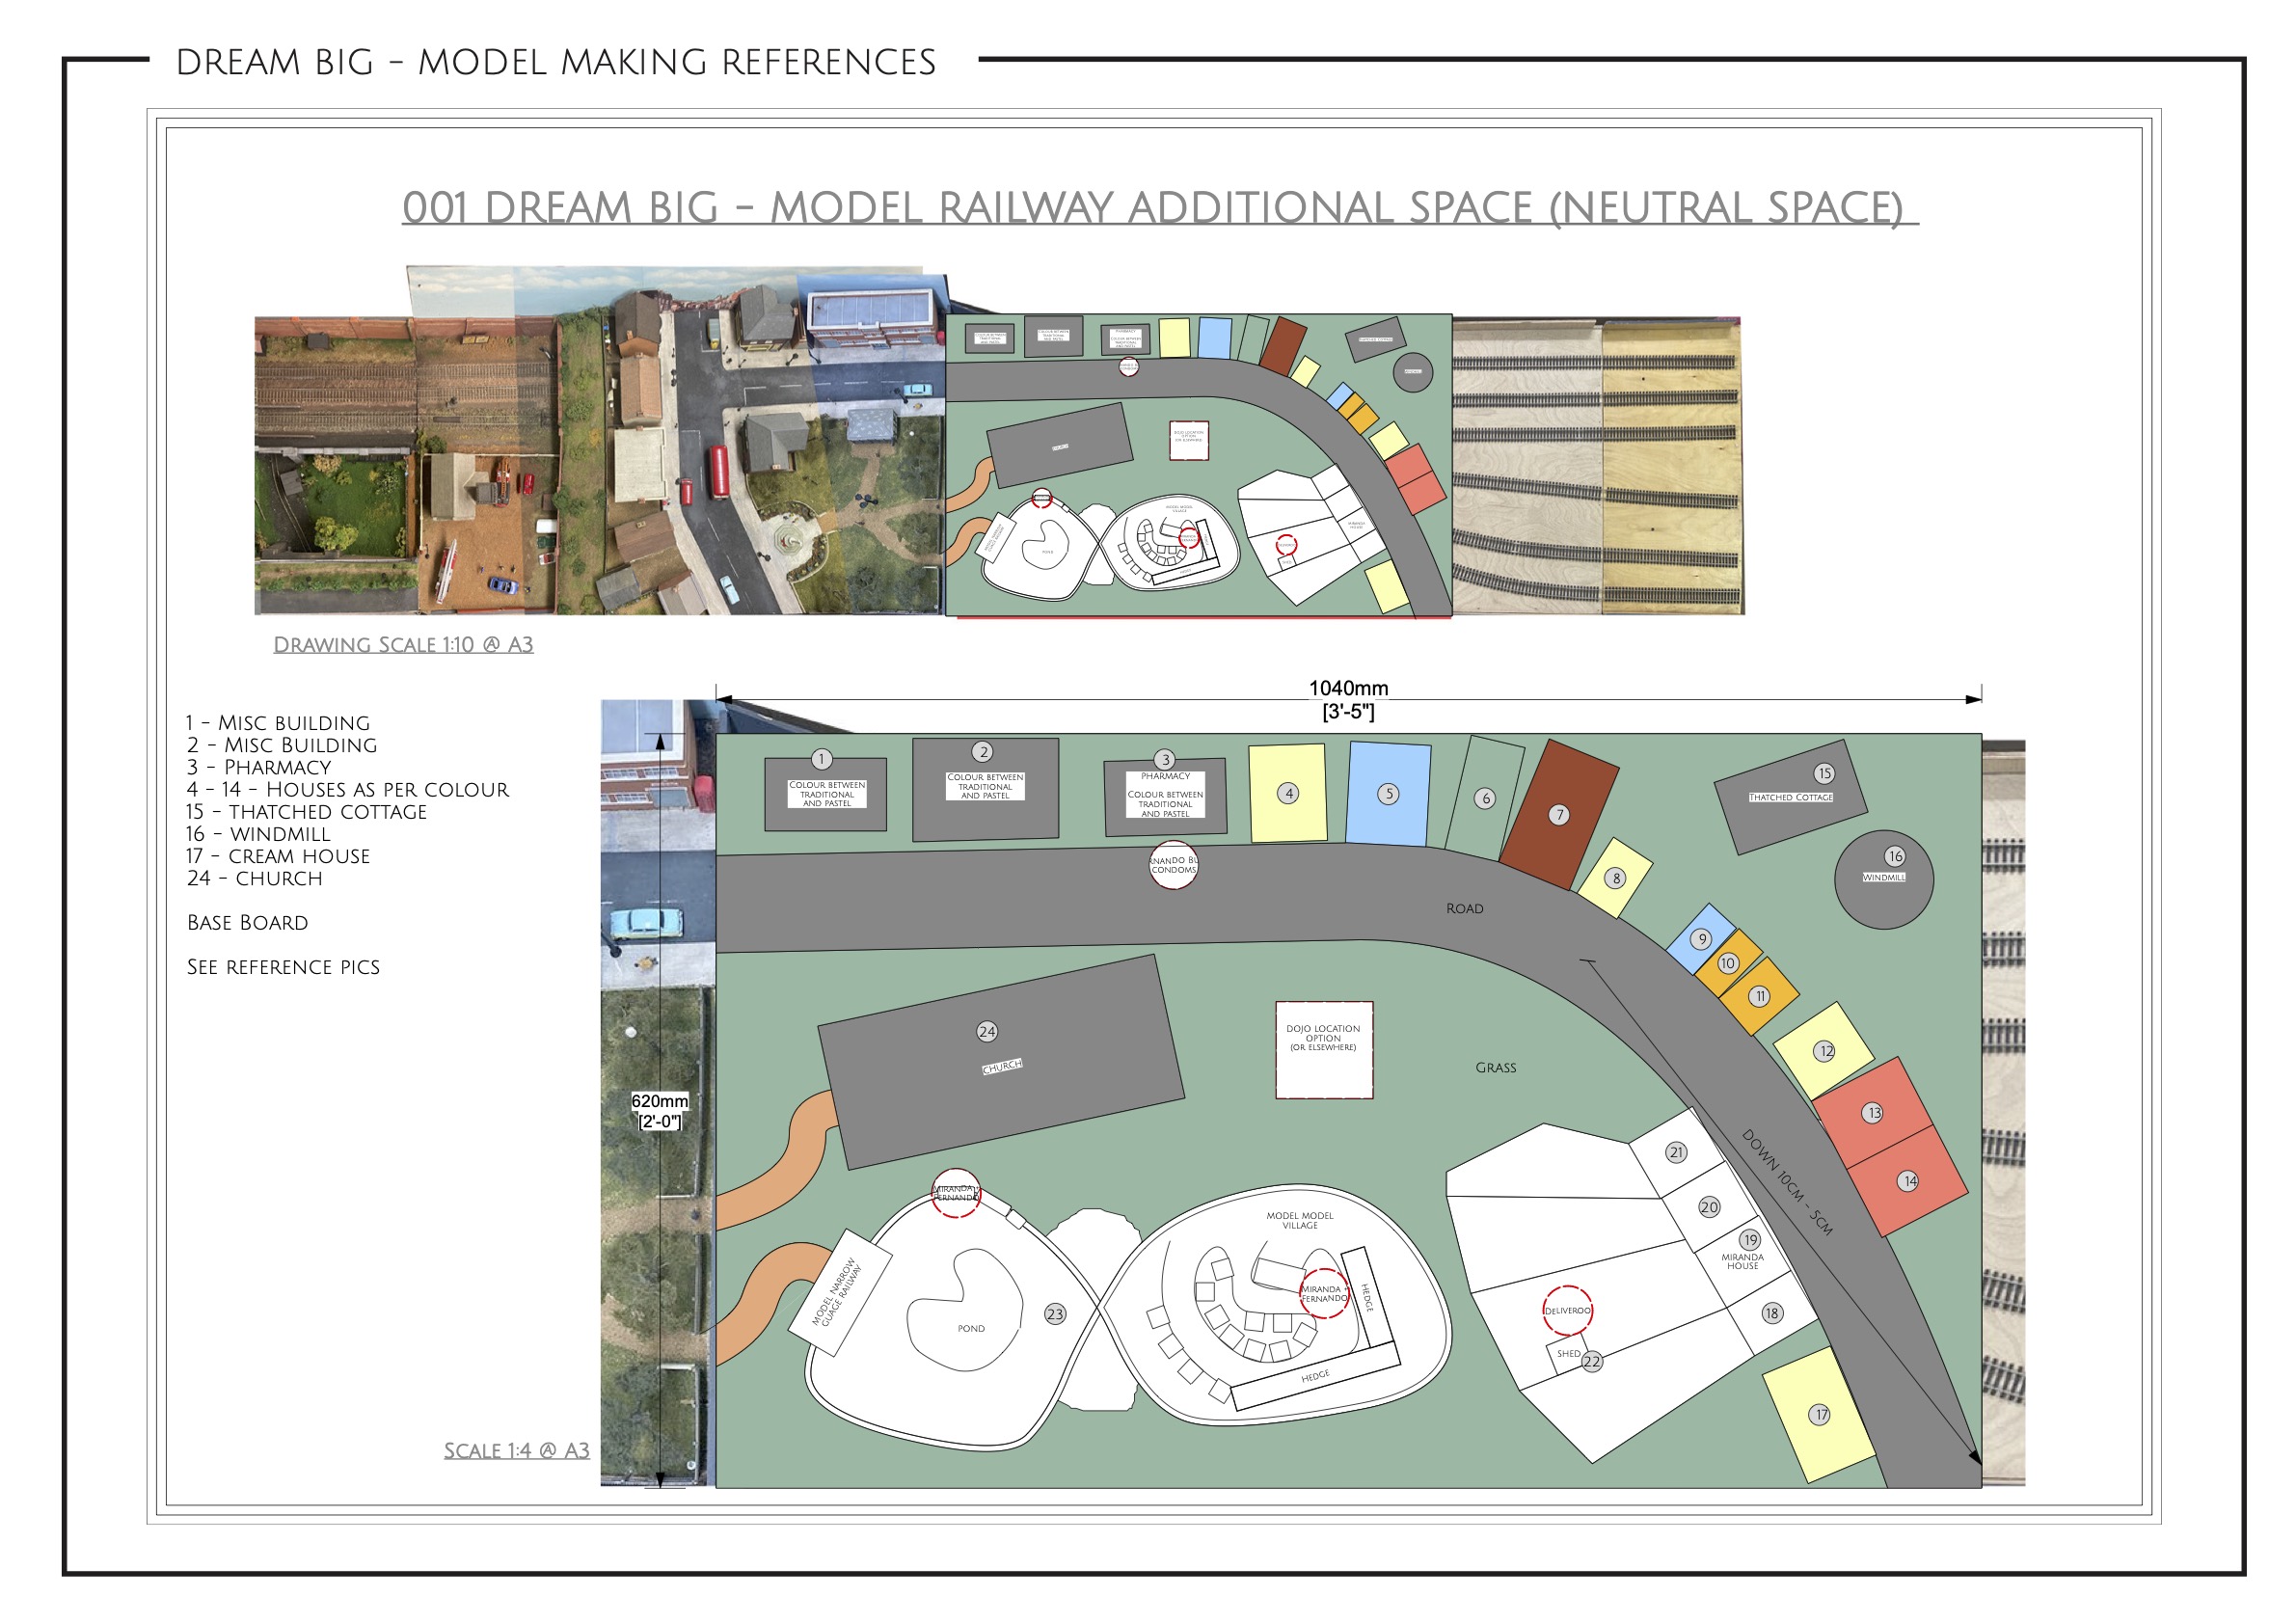This screenshot has width=2296, height=1623.
Task: Select the 1040mm dimension label
Action: (1348, 688)
